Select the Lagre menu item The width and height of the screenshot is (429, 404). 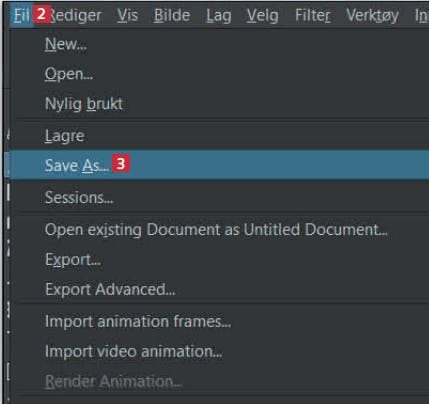pyautogui.click(x=220, y=136)
